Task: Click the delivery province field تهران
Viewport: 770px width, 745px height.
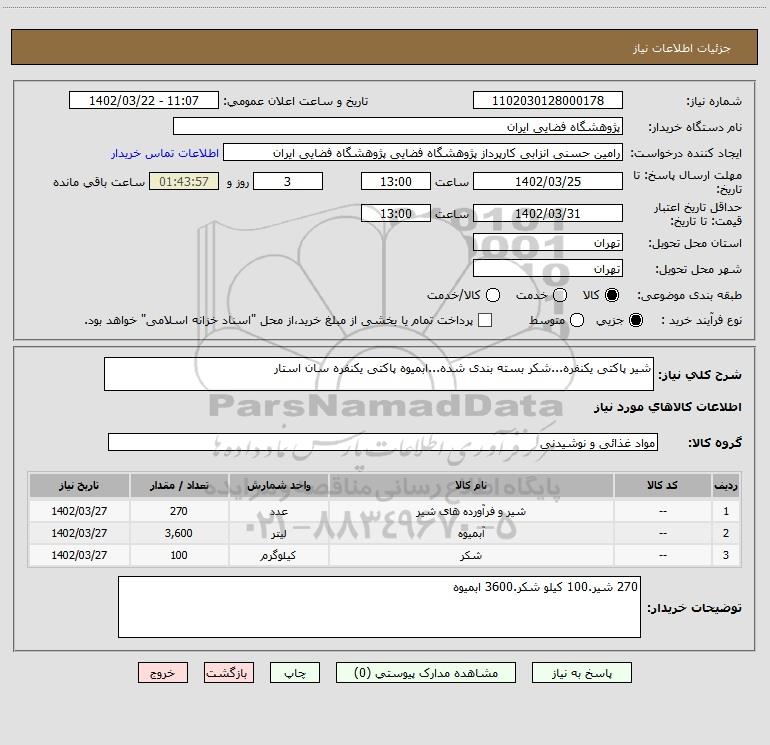Action: (x=548, y=242)
